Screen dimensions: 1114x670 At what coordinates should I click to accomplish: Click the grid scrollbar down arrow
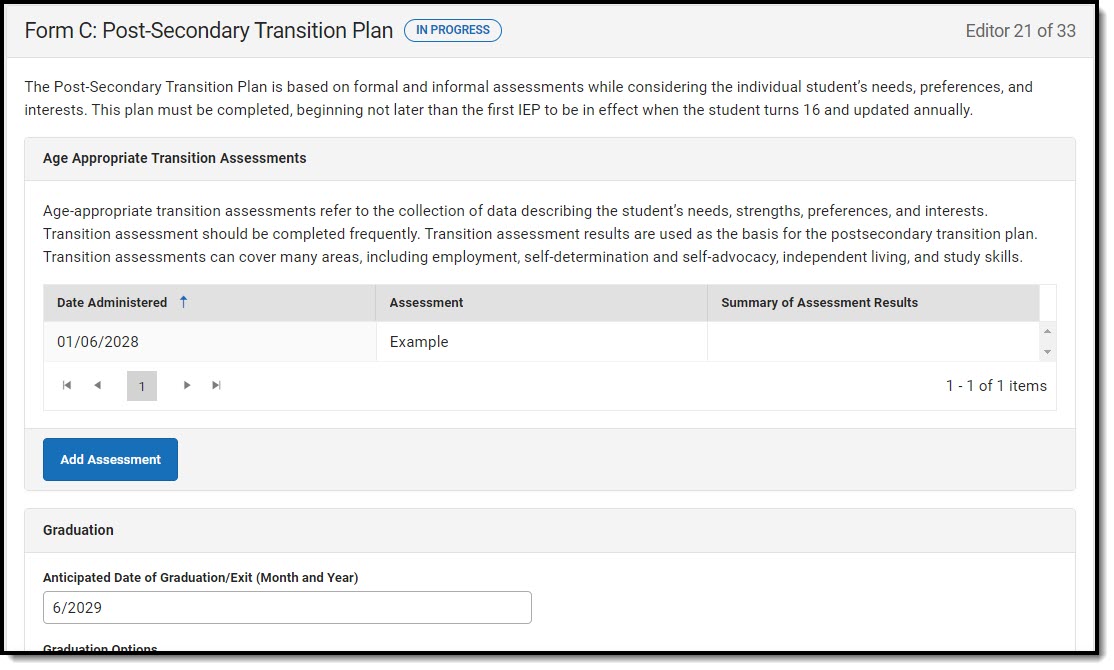pyautogui.click(x=1047, y=352)
